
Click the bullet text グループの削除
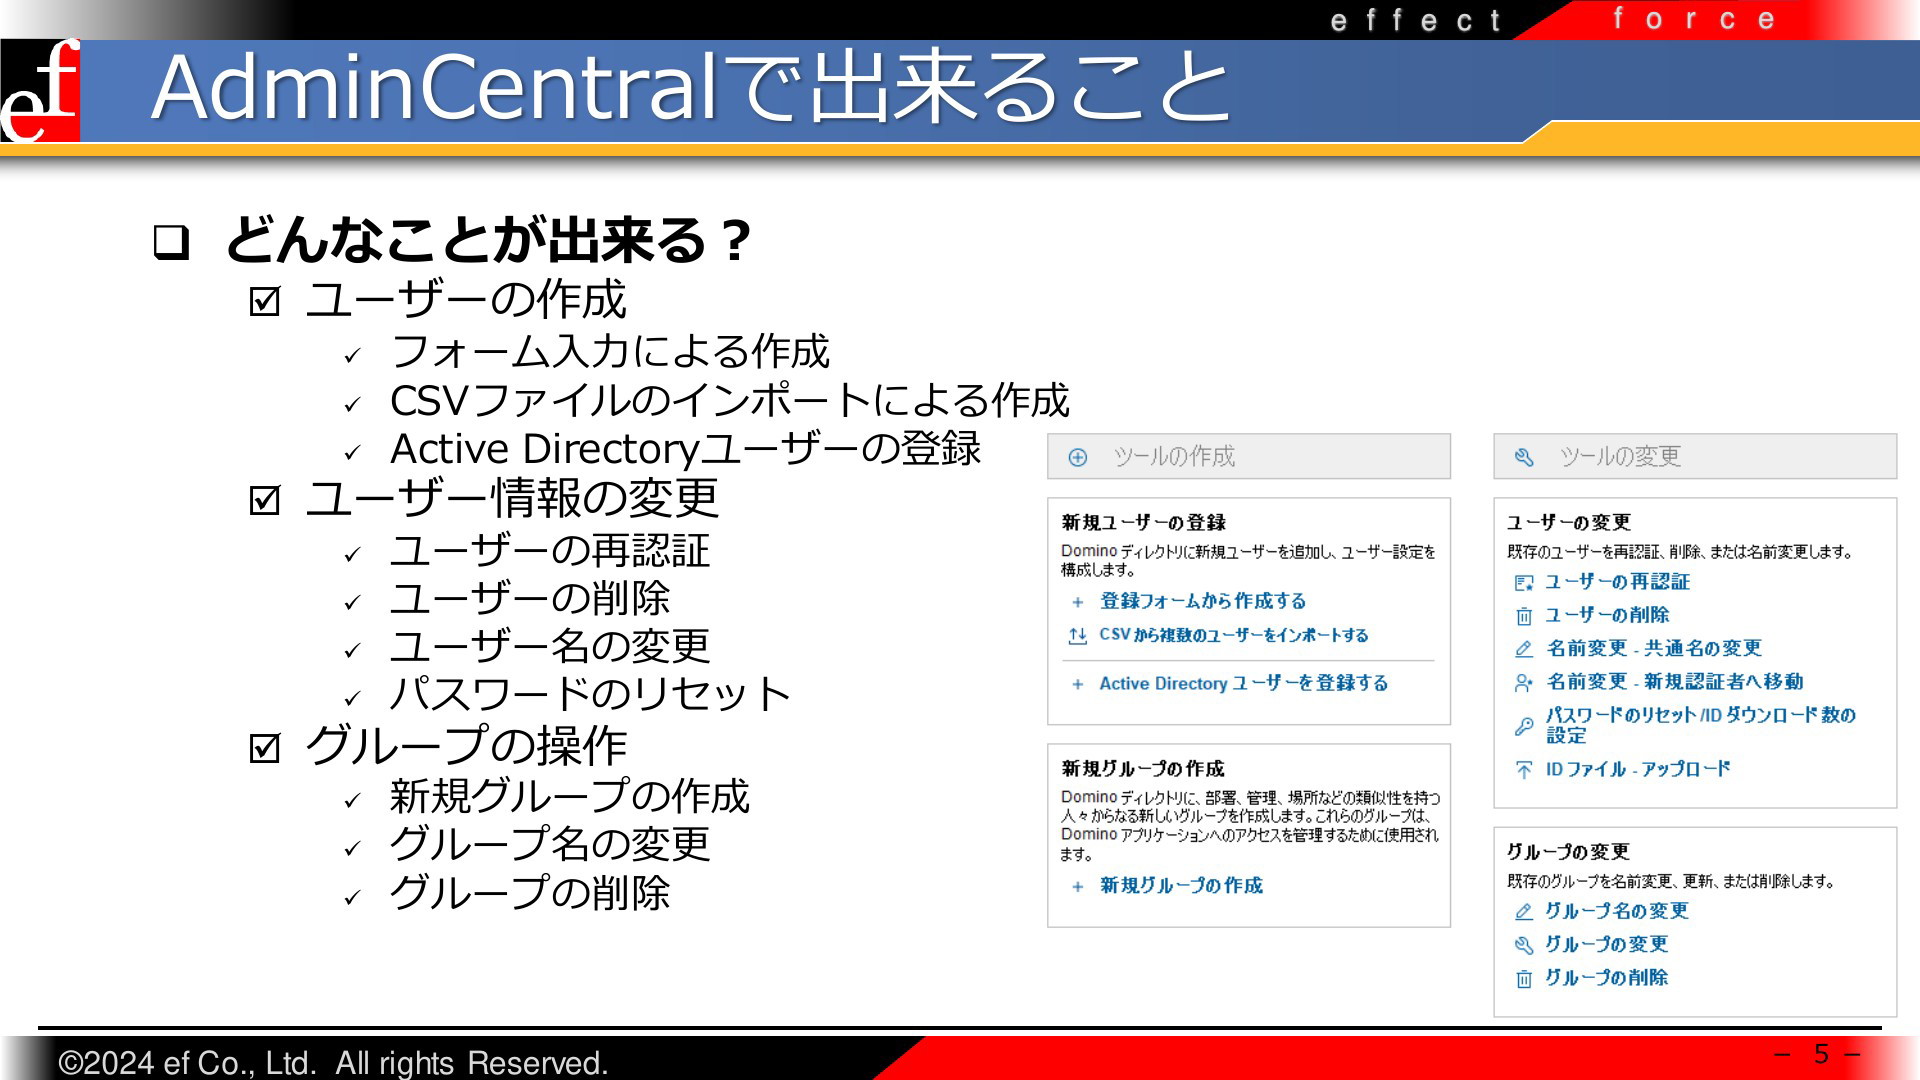coord(530,893)
